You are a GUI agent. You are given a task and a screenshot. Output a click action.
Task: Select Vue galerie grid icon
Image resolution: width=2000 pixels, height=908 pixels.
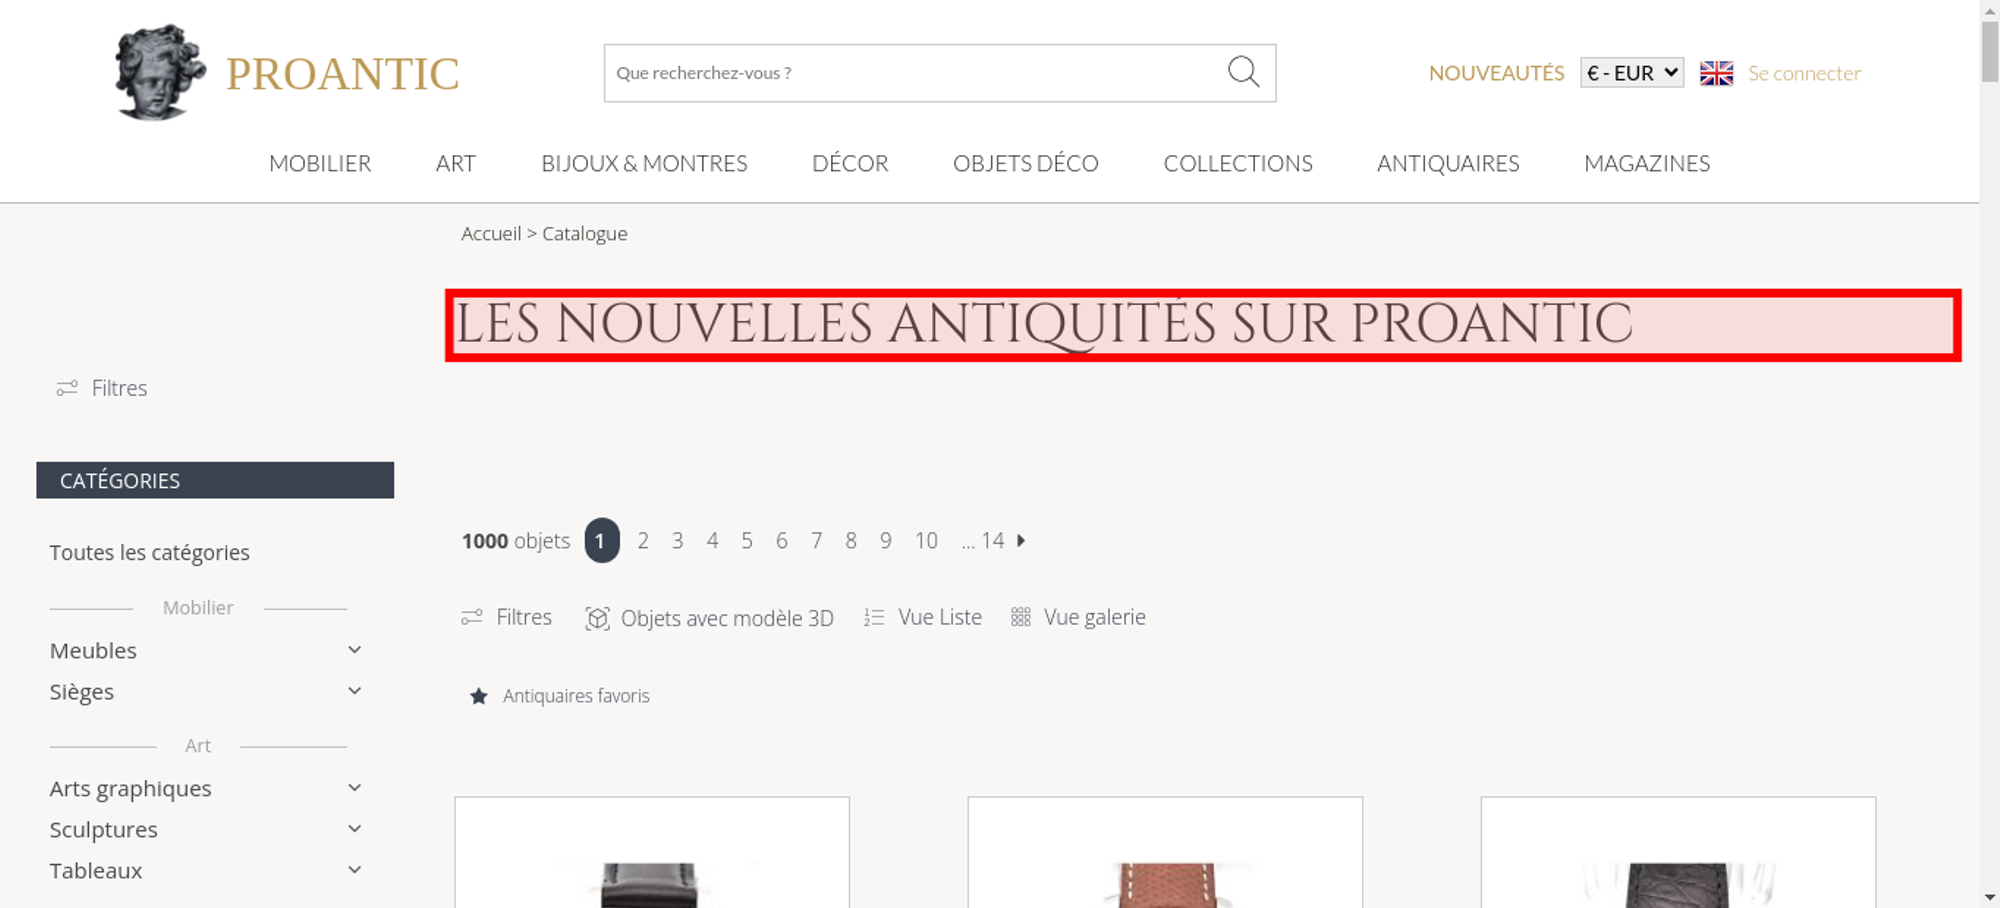click(1020, 617)
